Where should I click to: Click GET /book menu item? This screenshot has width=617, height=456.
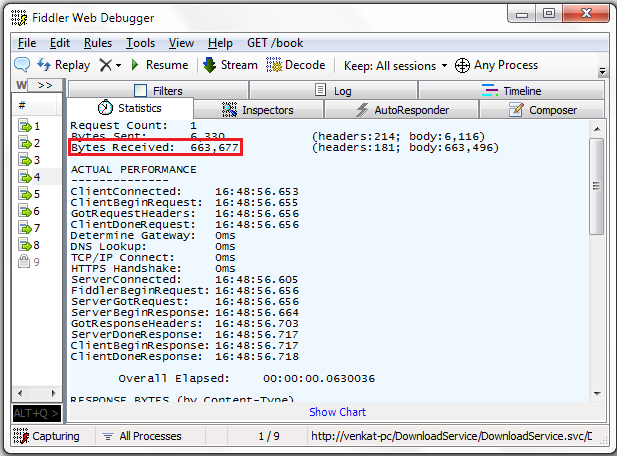[275, 43]
